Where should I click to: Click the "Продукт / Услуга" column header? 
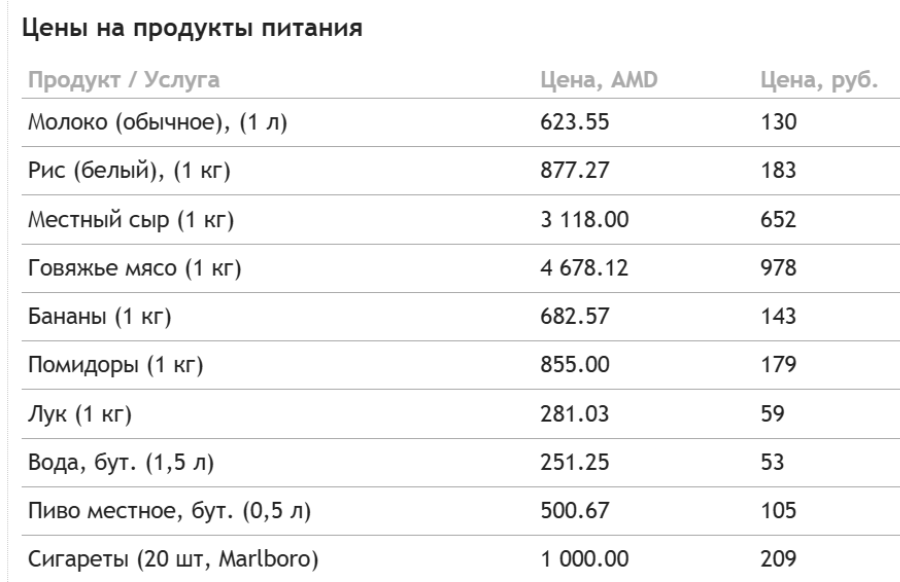click(x=122, y=80)
